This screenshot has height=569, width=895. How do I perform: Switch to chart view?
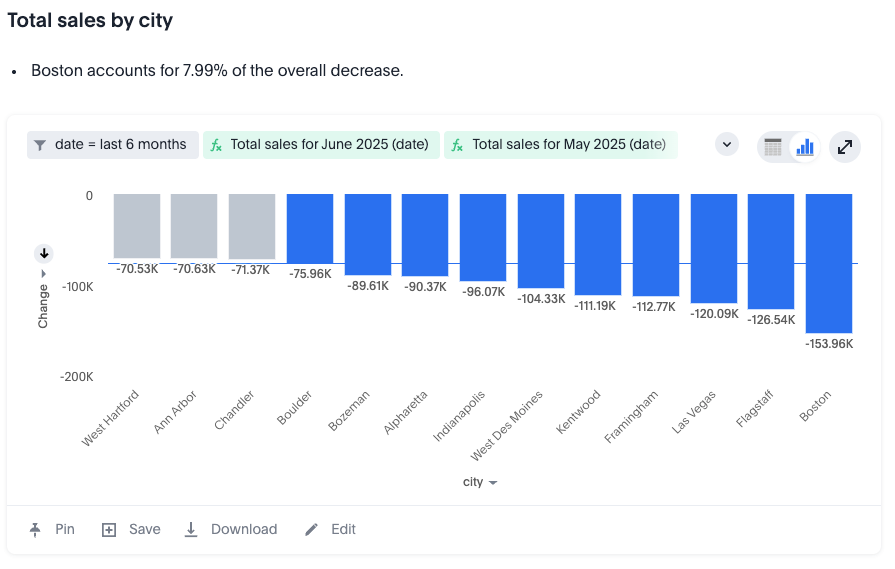tap(804, 147)
